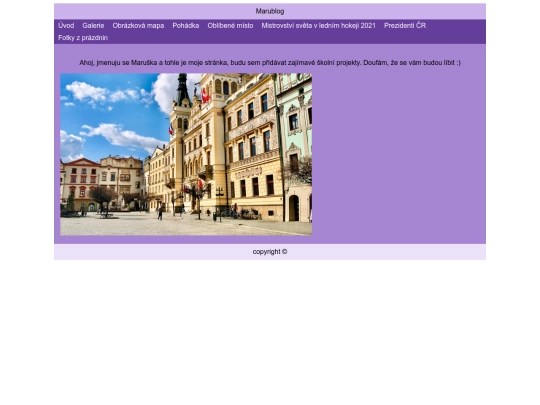Go to the Galerie page
Image resolution: width=540 pixels, height=405 pixels.
coord(93,25)
